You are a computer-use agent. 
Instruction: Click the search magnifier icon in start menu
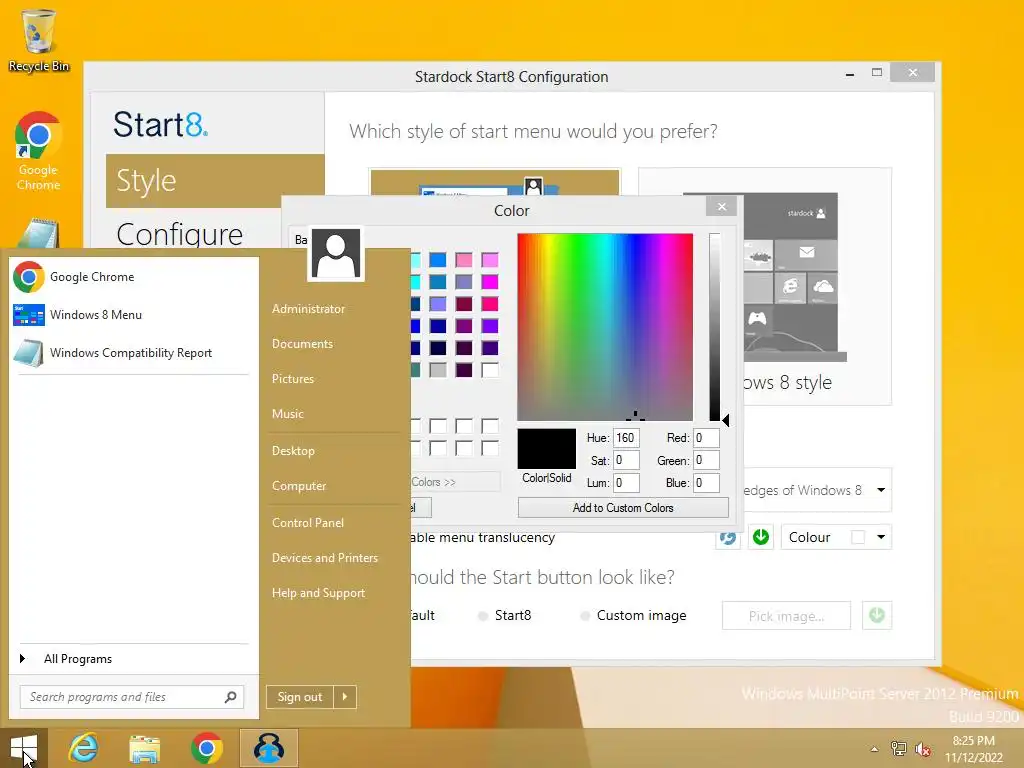click(231, 697)
